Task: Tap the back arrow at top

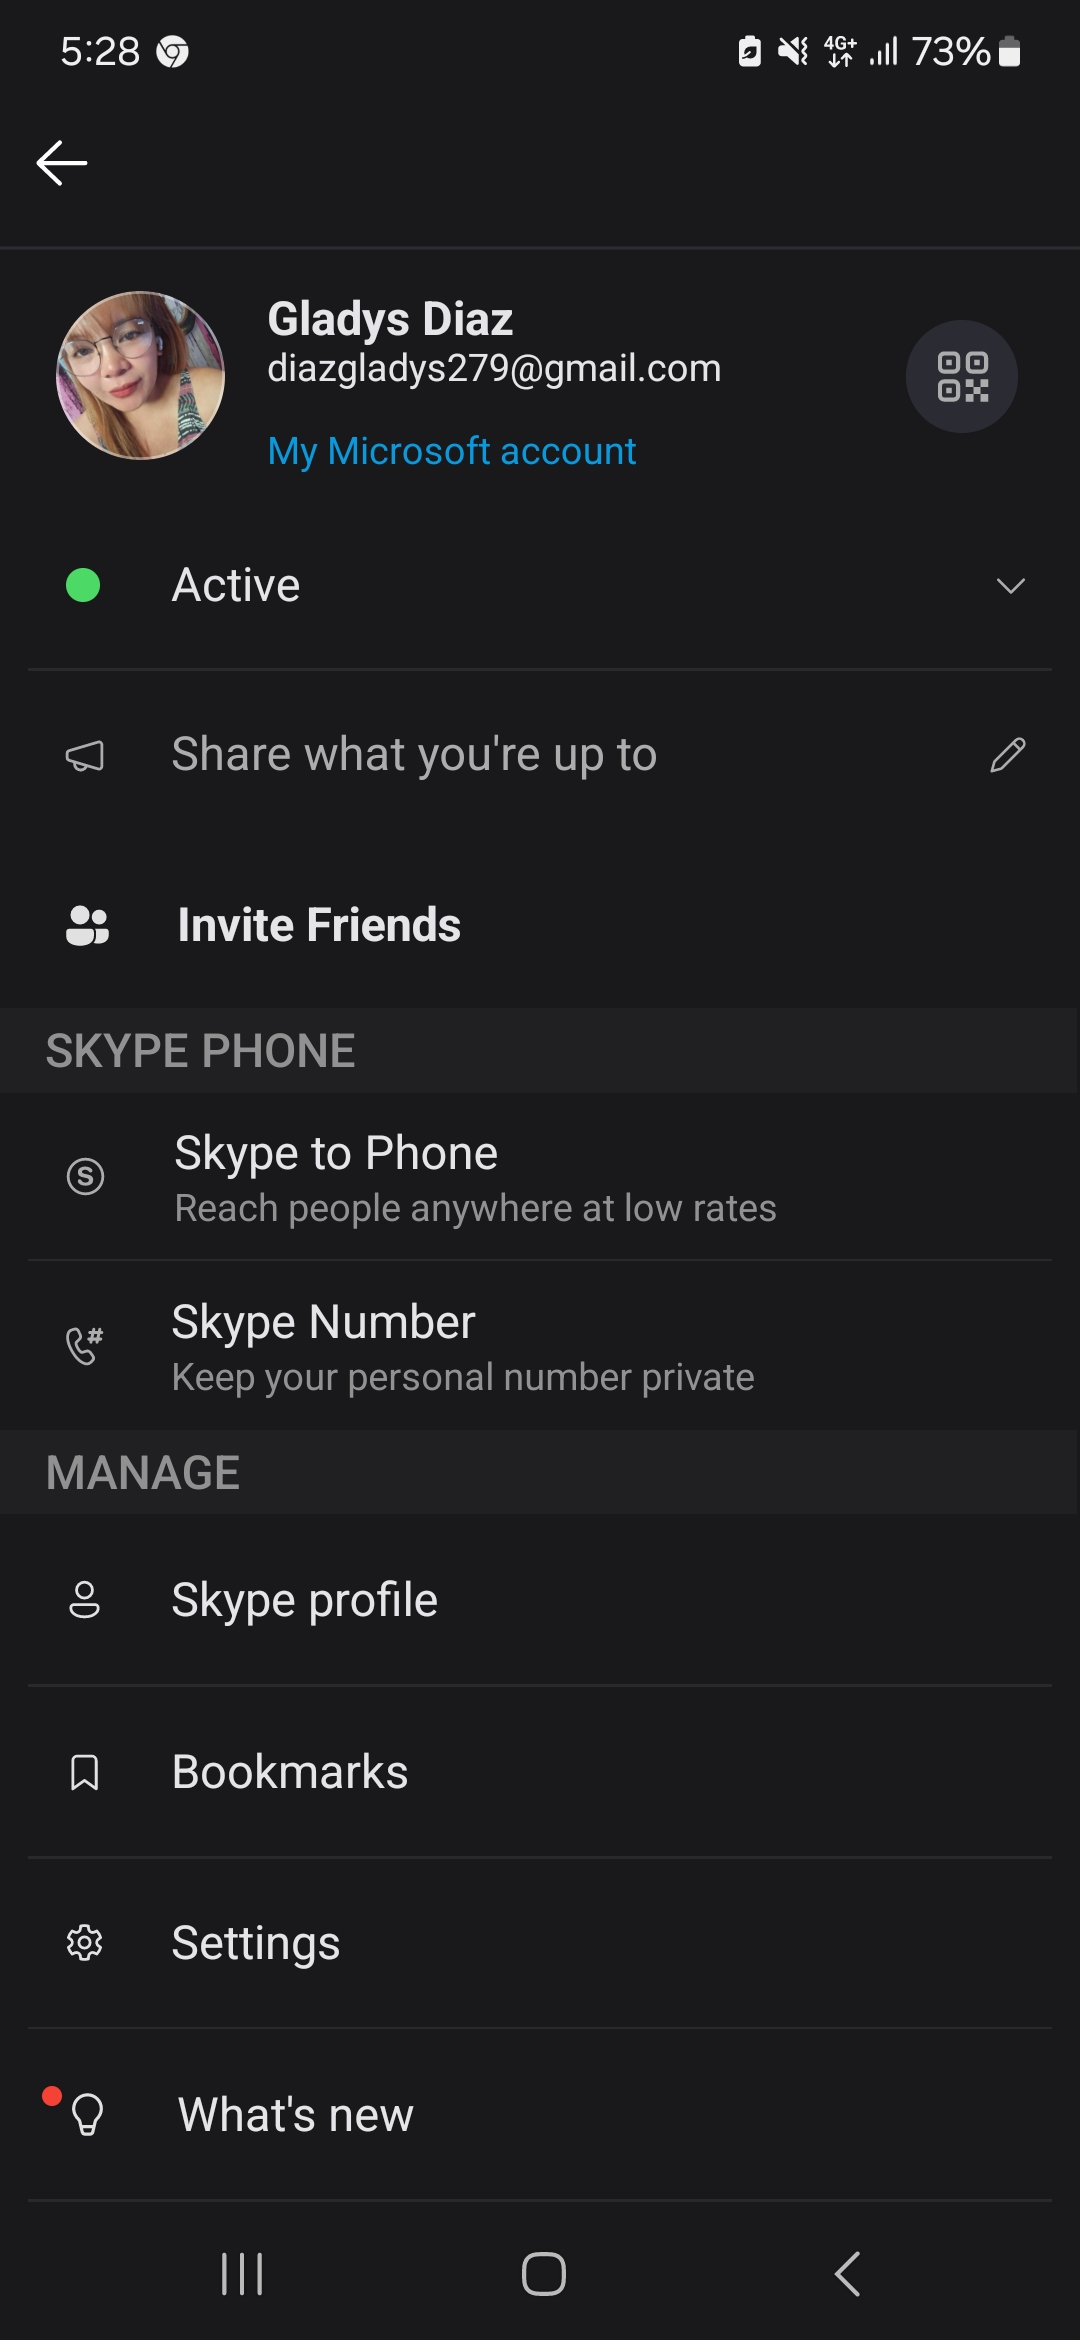Action: pos(62,163)
